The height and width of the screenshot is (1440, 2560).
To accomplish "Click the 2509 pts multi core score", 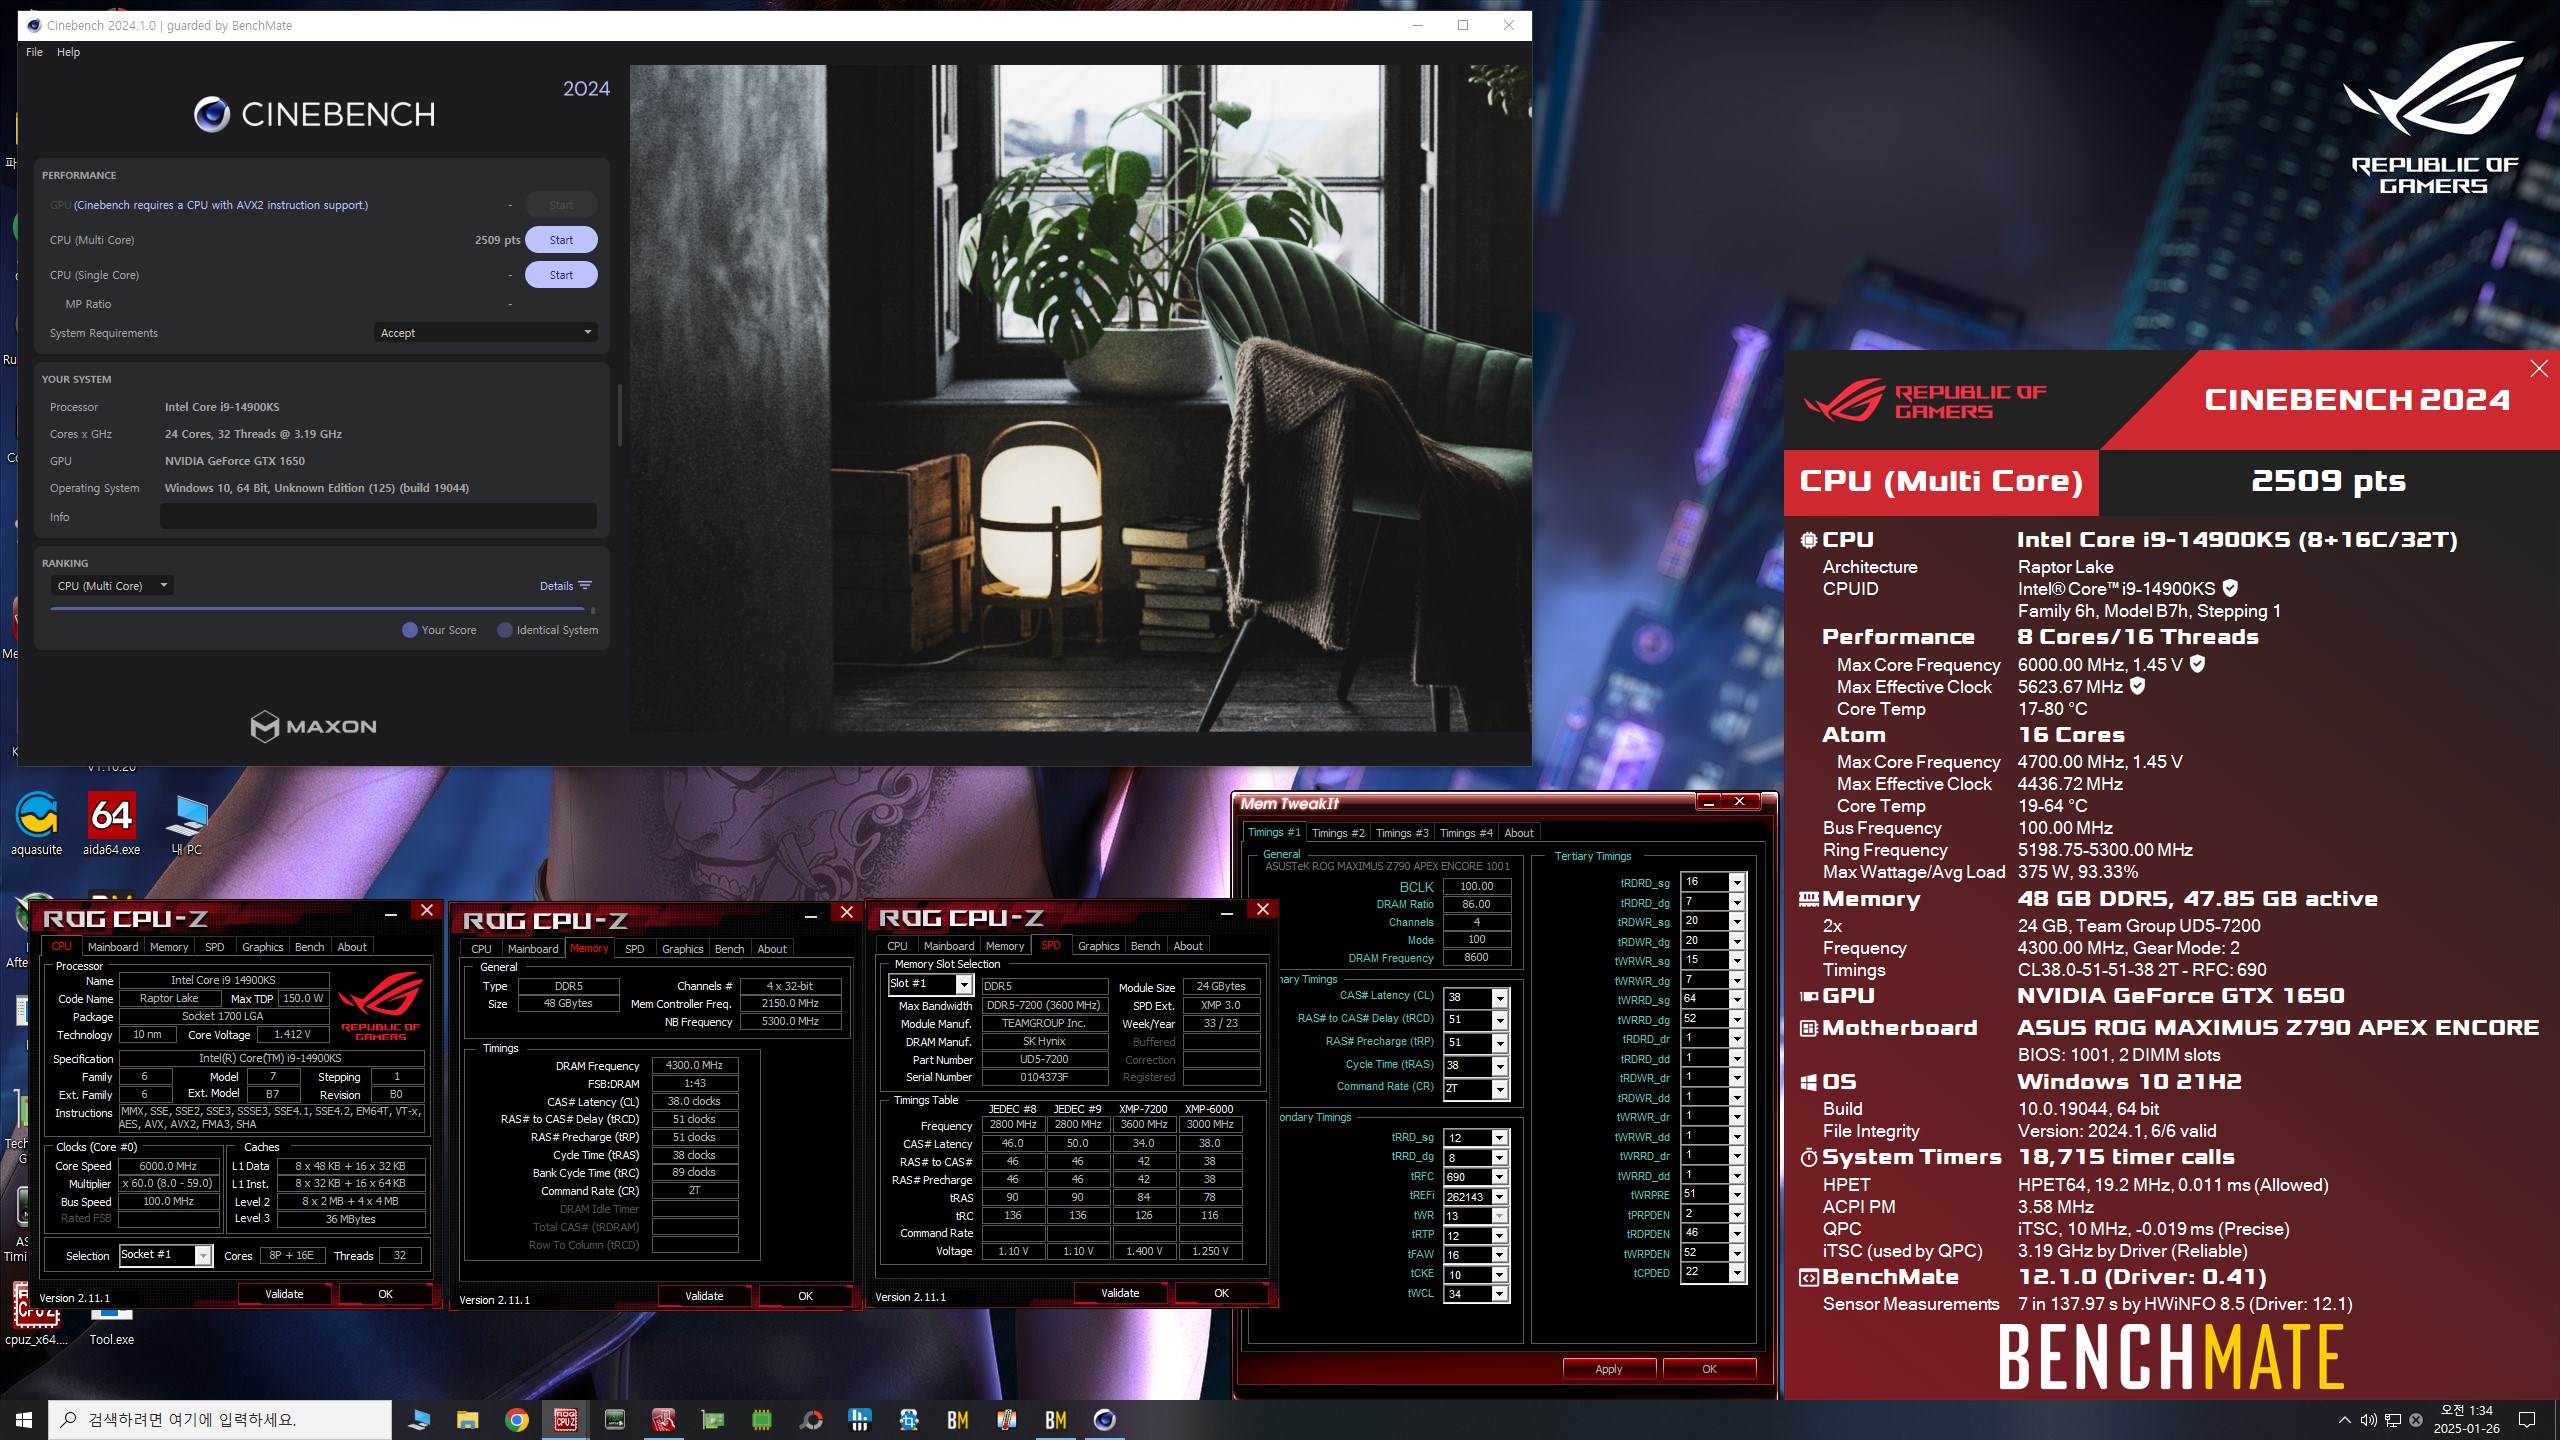I will 497,240.
